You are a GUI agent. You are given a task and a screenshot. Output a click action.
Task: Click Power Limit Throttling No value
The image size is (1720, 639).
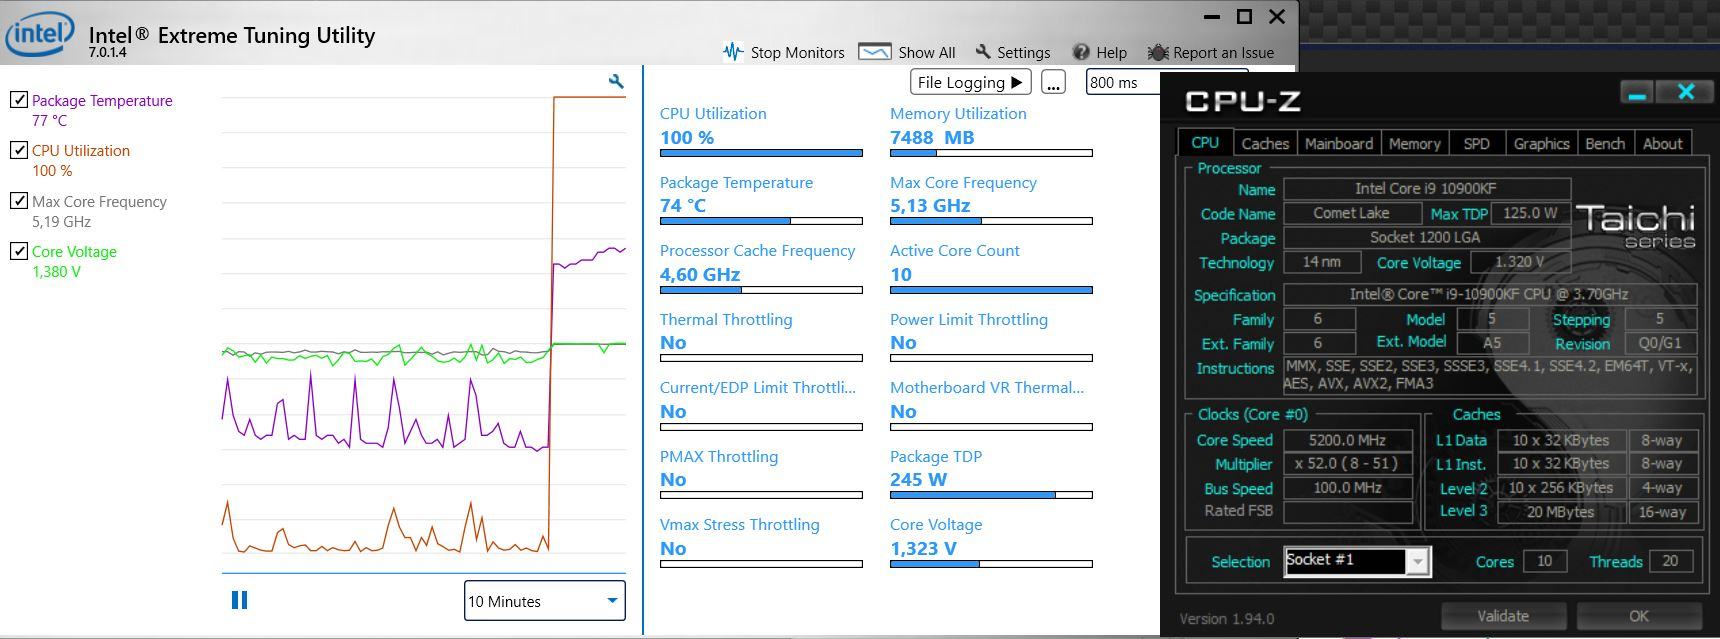tap(903, 342)
